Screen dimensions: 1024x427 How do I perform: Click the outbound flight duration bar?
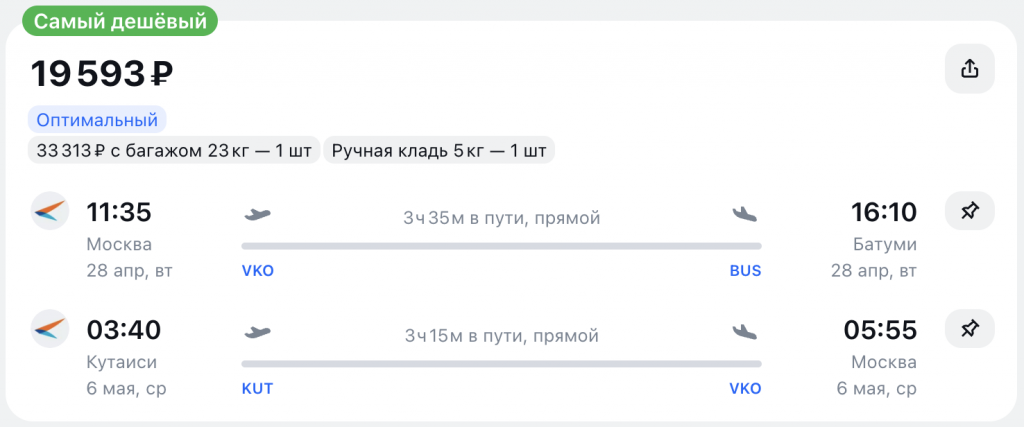tap(501, 246)
